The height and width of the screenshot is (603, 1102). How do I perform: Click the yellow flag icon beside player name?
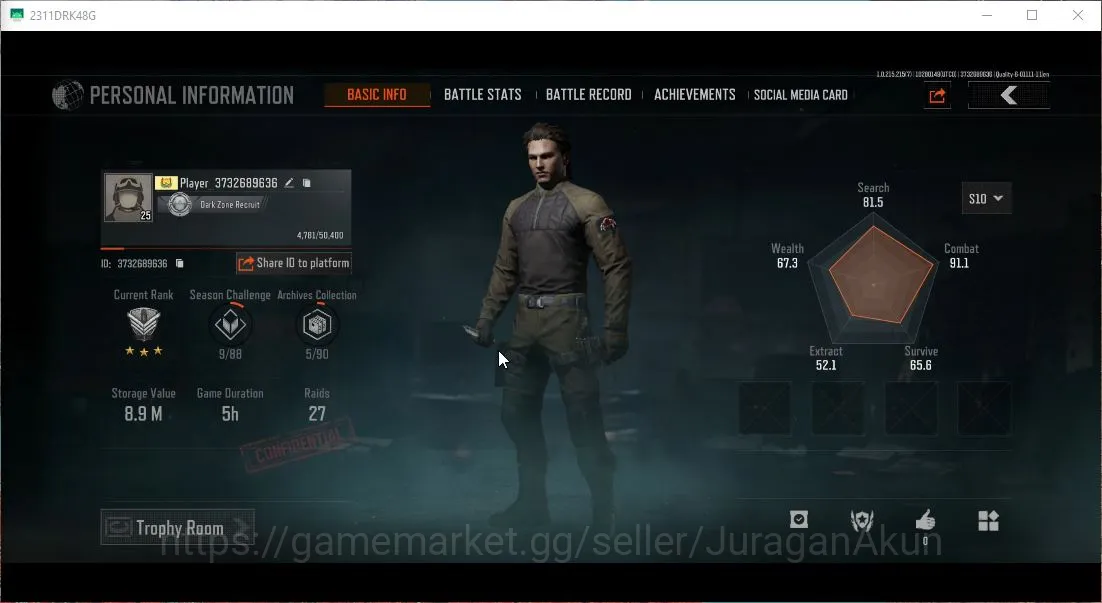coord(166,183)
